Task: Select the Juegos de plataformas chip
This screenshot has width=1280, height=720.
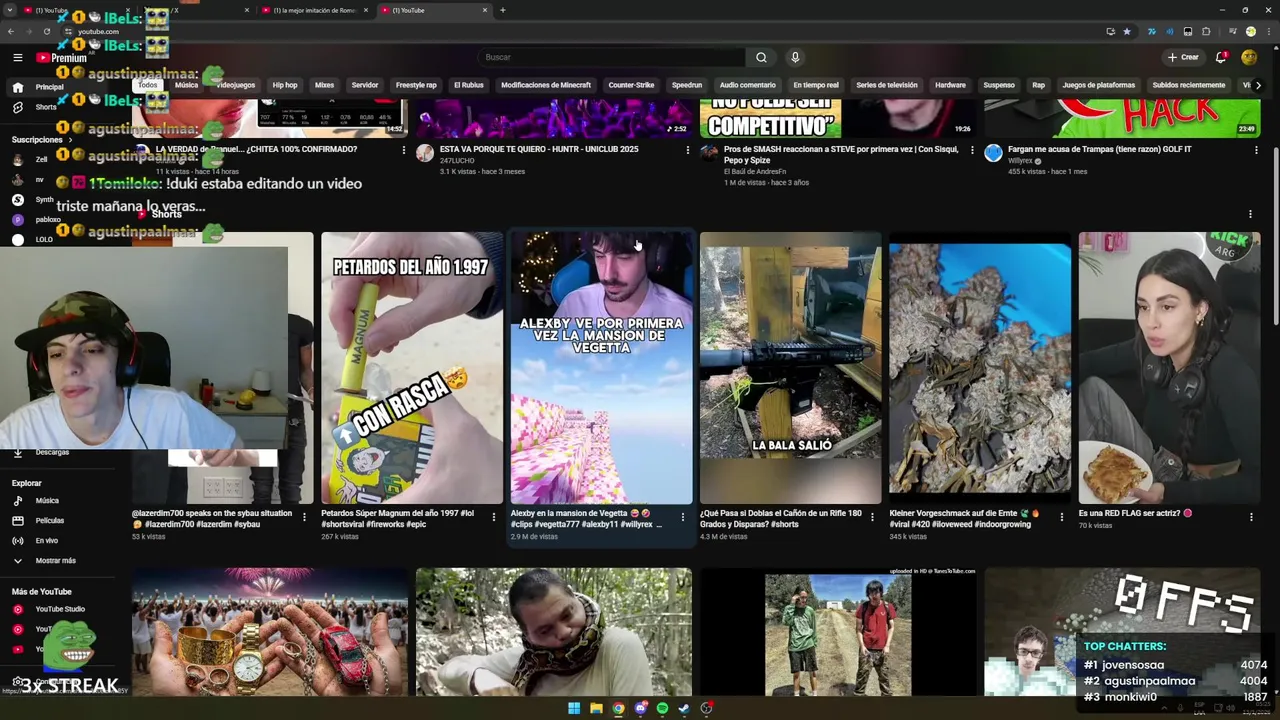Action: 1099,85
